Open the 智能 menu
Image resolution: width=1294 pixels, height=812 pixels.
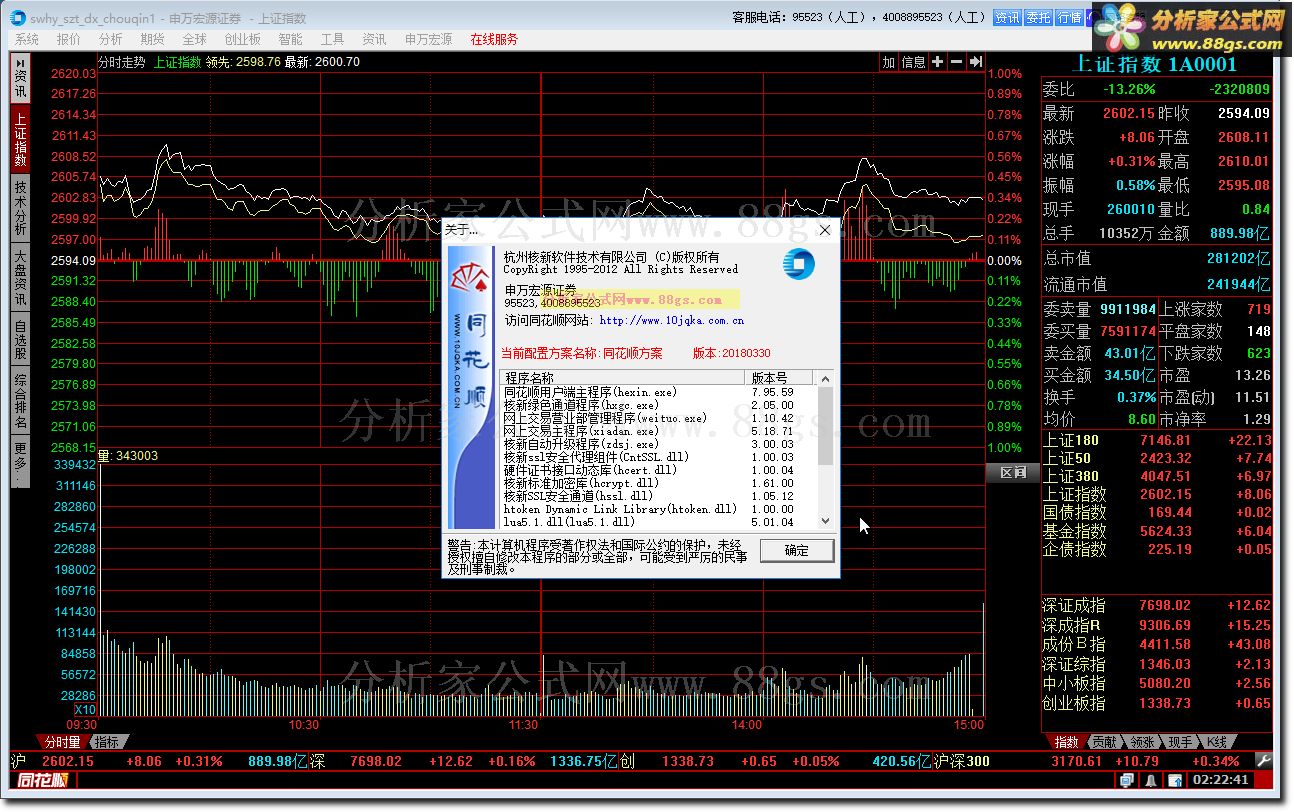[x=291, y=39]
